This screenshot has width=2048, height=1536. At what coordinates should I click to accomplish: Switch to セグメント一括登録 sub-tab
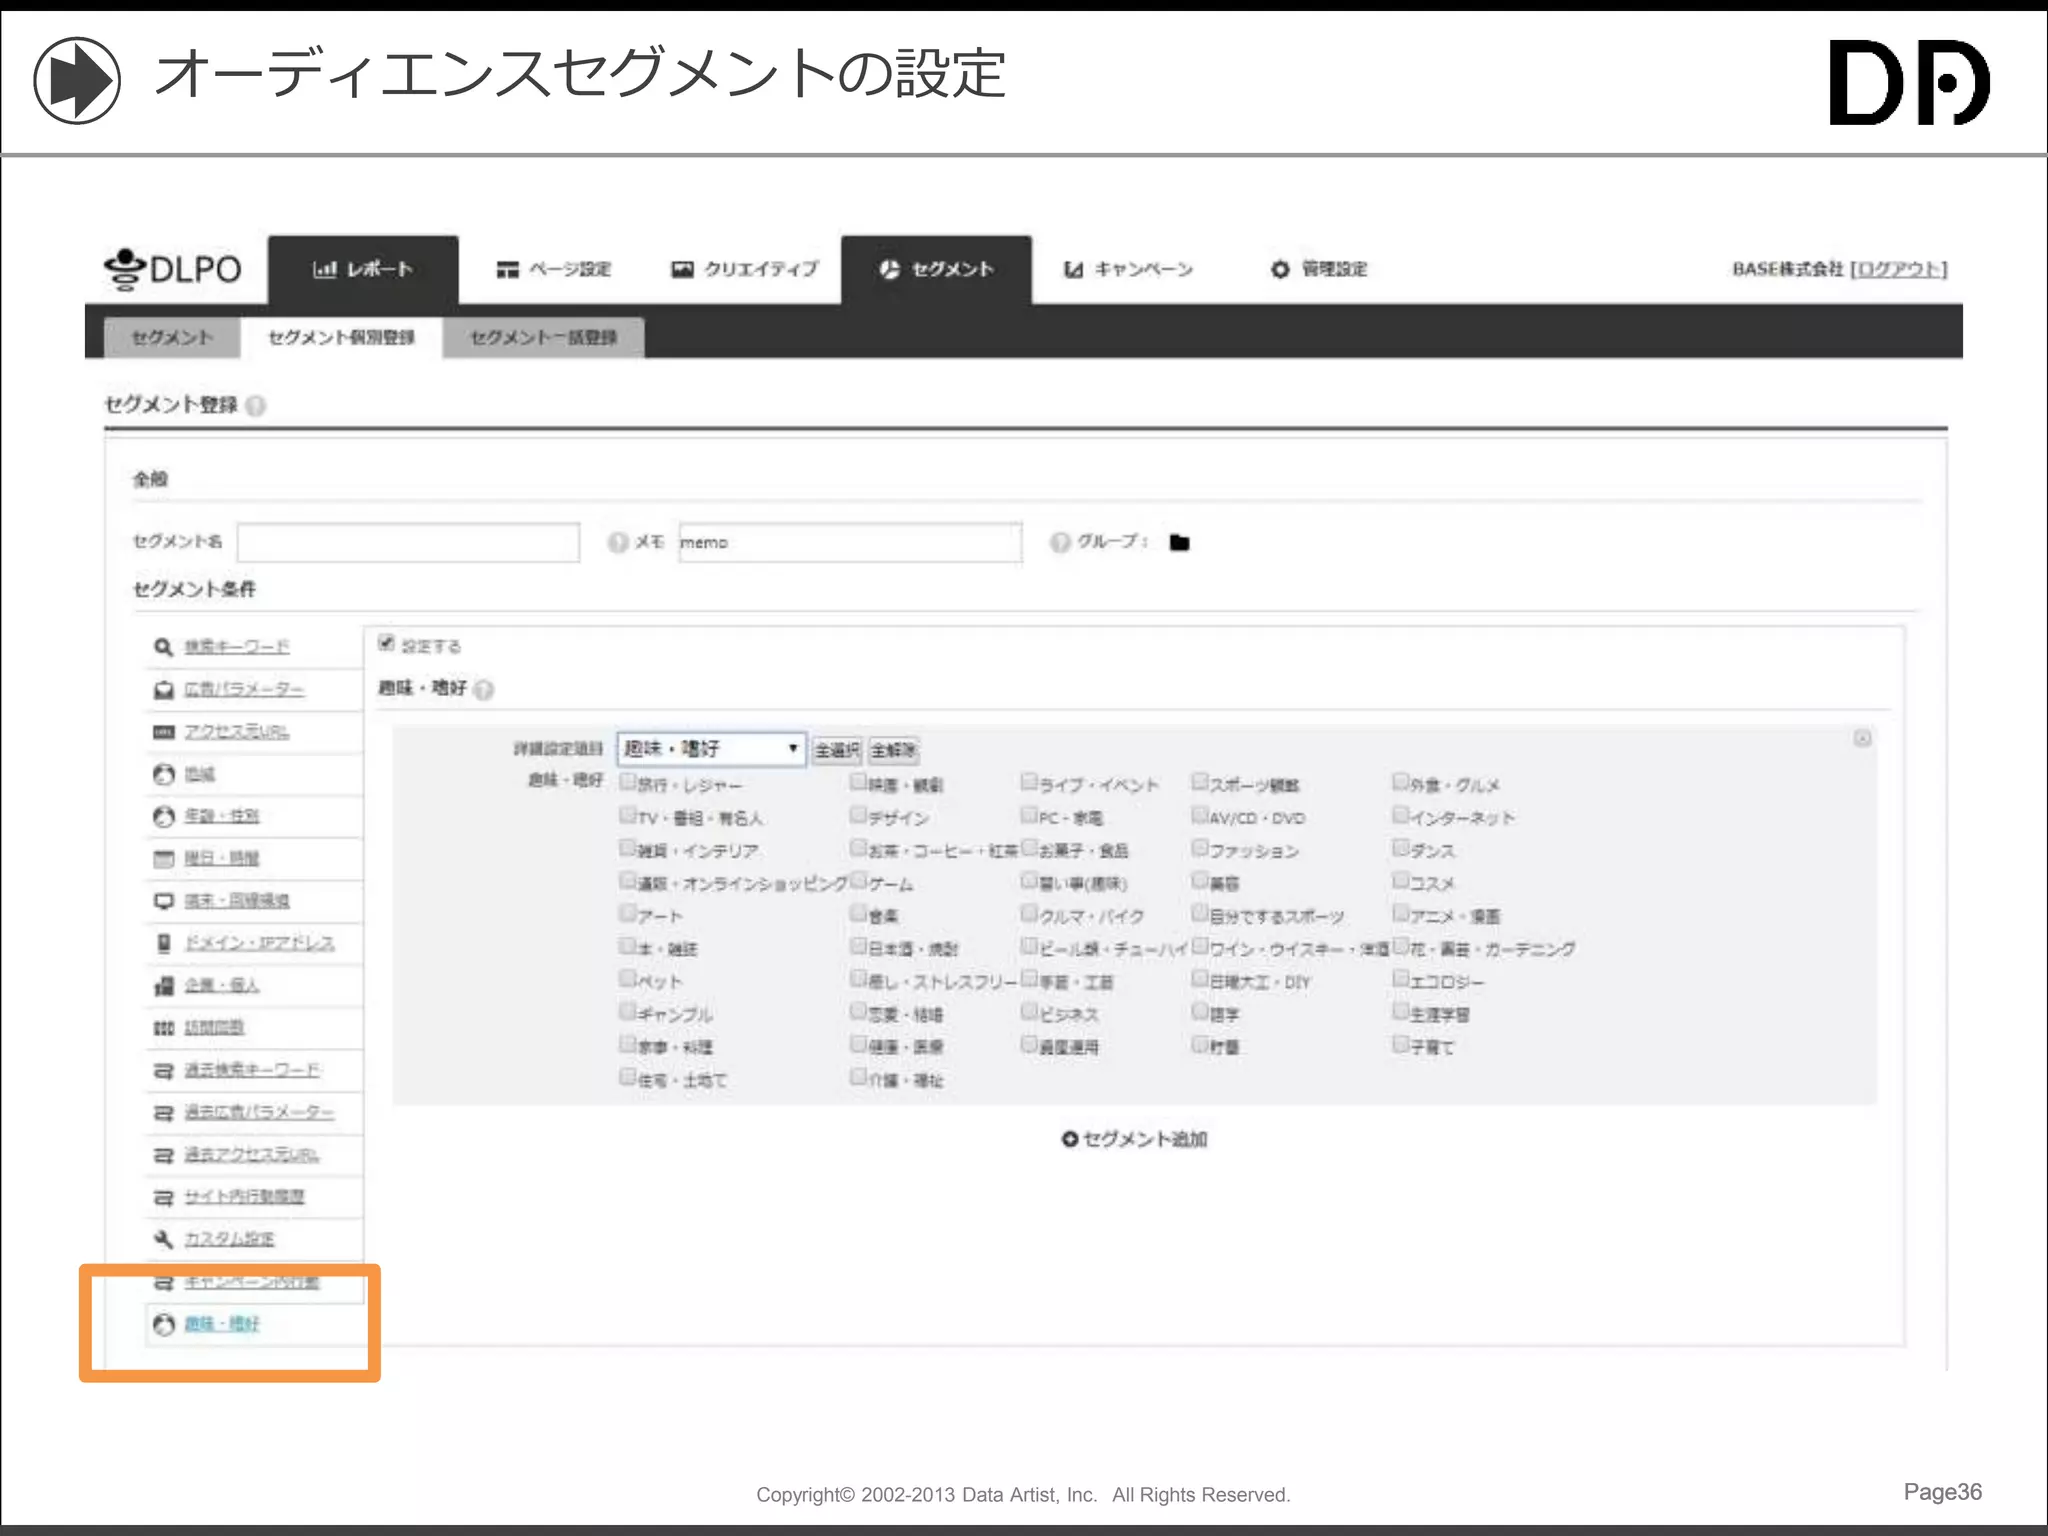tap(543, 338)
